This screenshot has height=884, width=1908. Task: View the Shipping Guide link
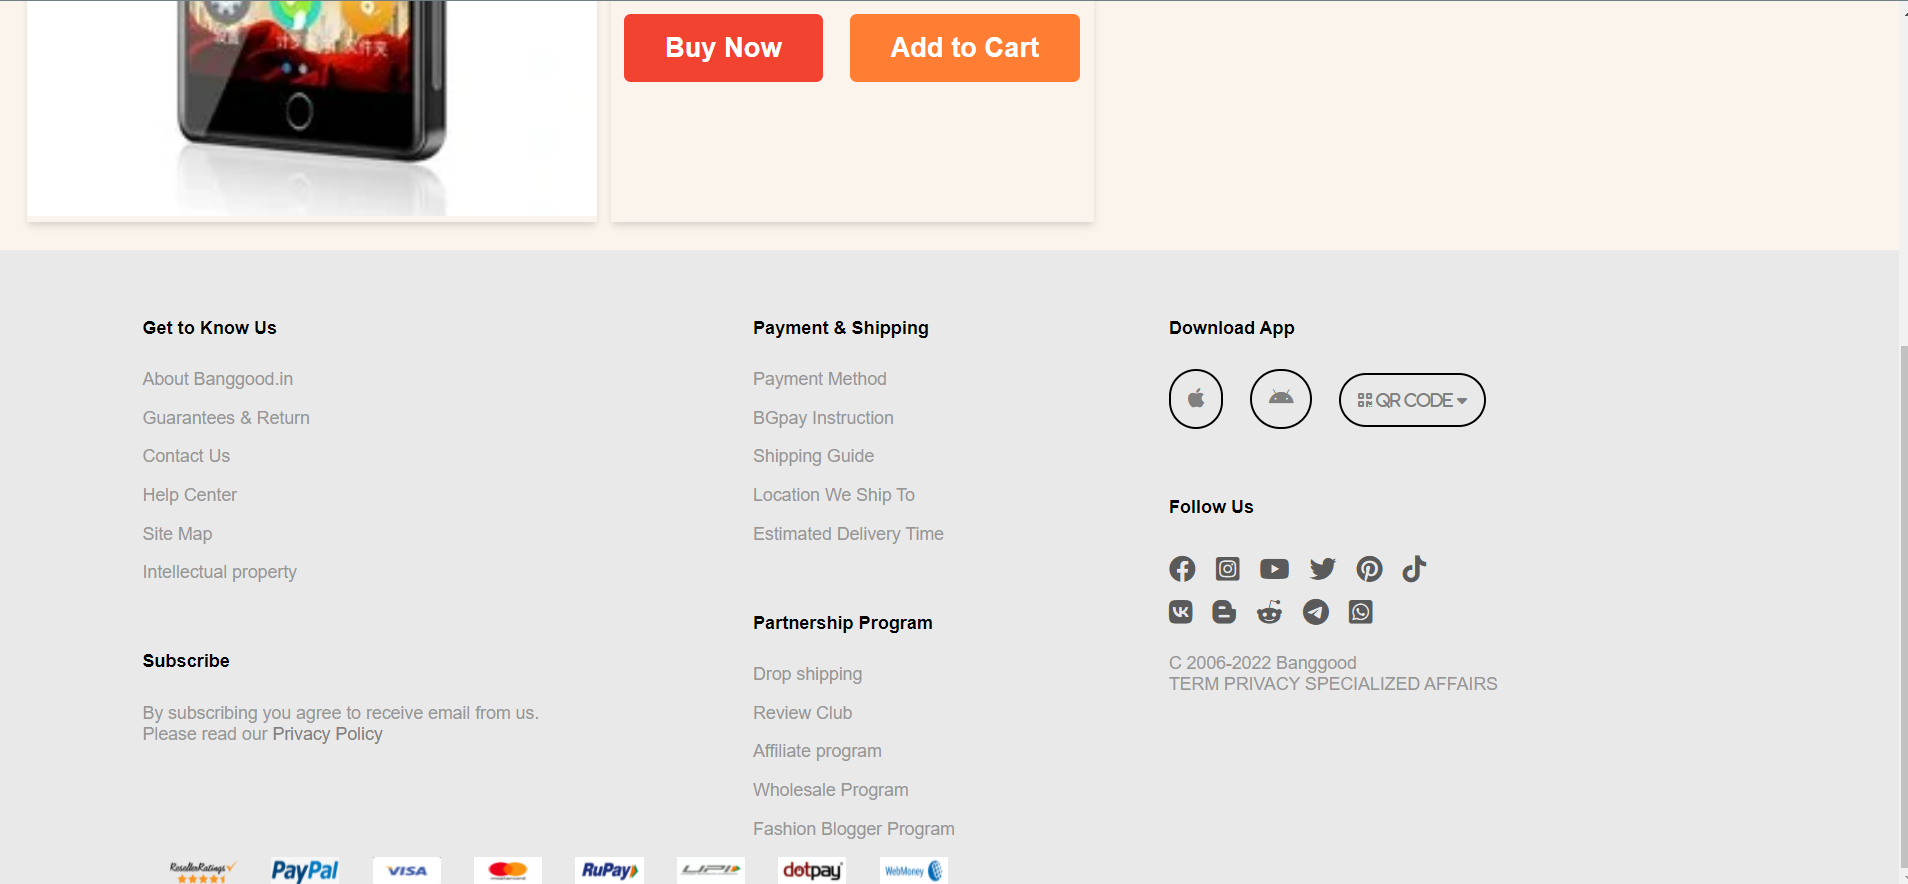pyautogui.click(x=813, y=456)
